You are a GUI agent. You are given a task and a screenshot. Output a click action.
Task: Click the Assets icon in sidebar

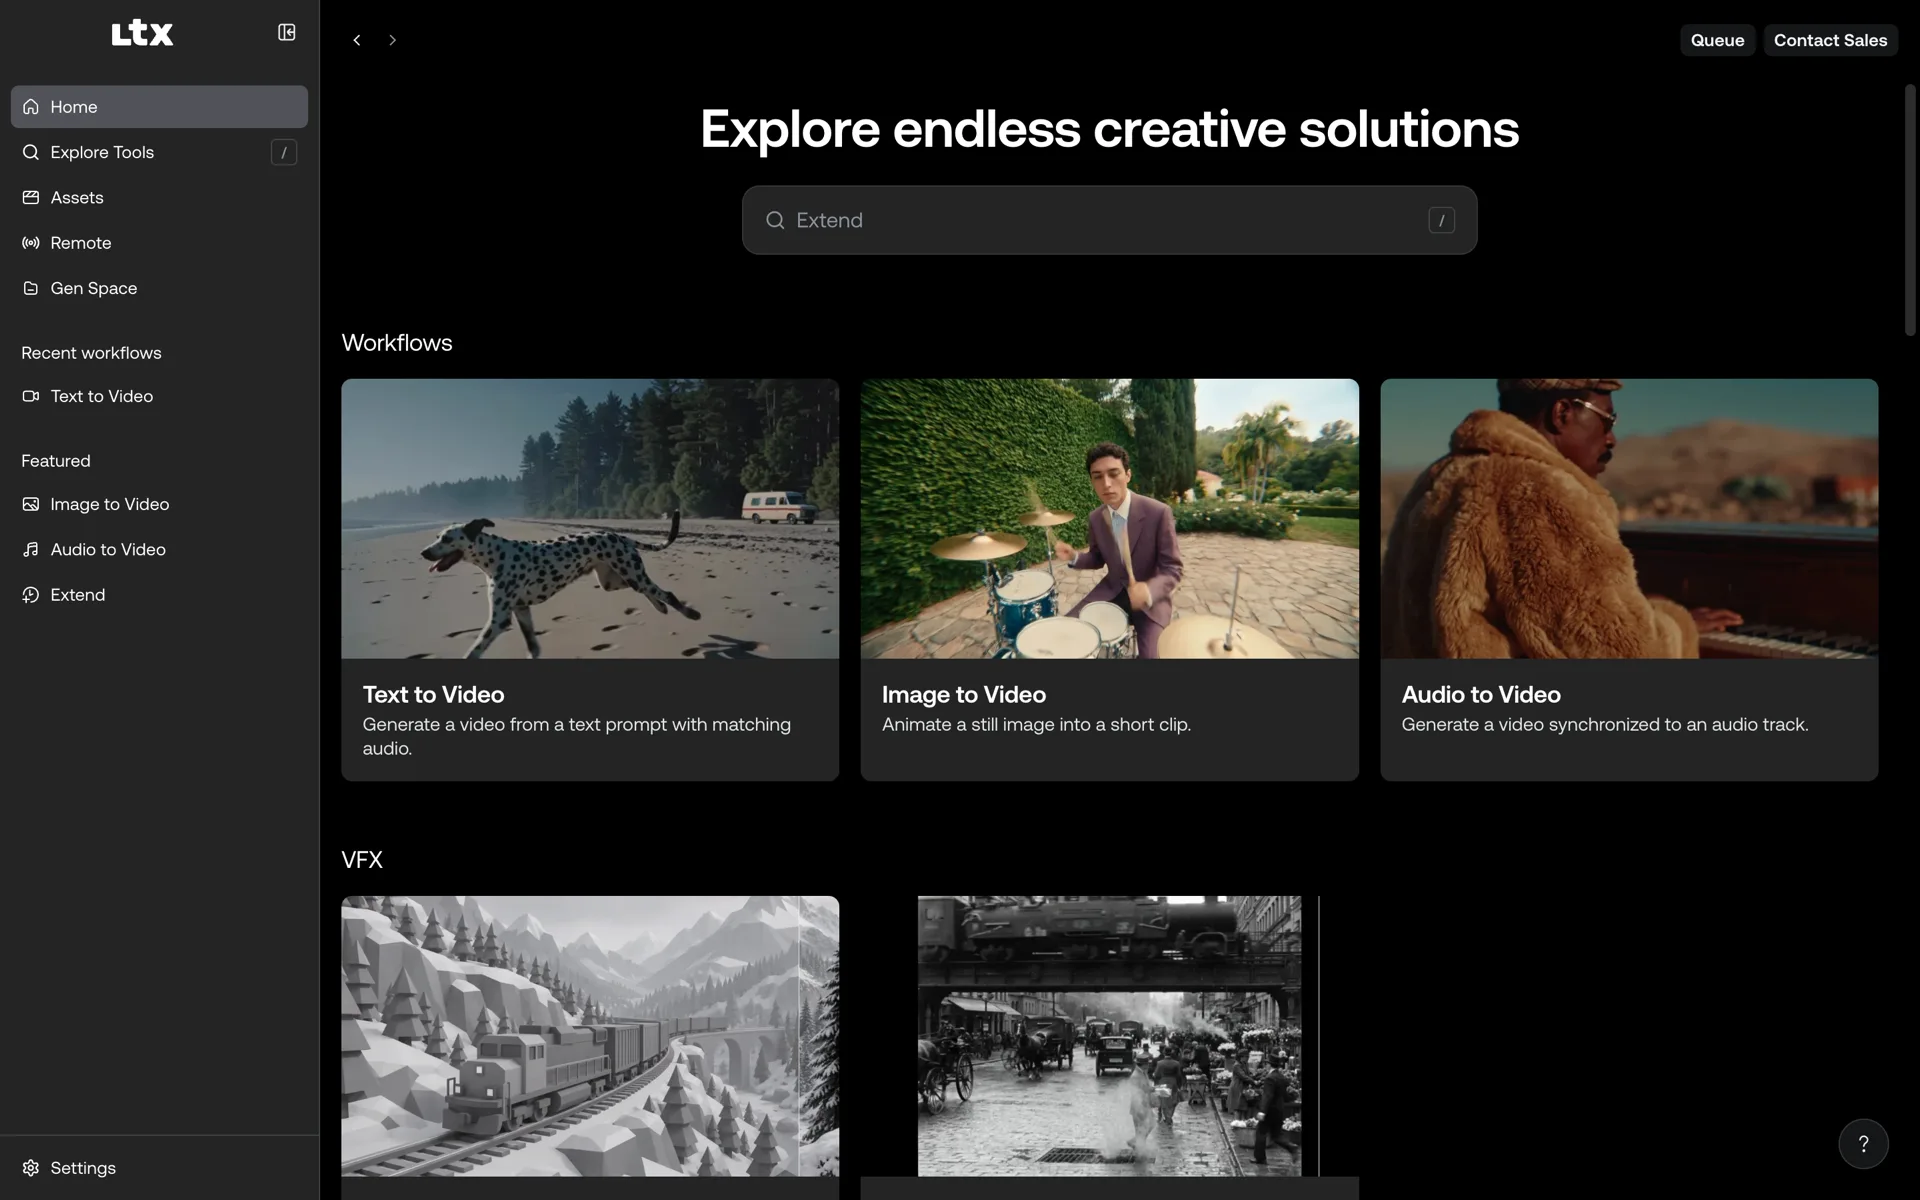point(31,197)
